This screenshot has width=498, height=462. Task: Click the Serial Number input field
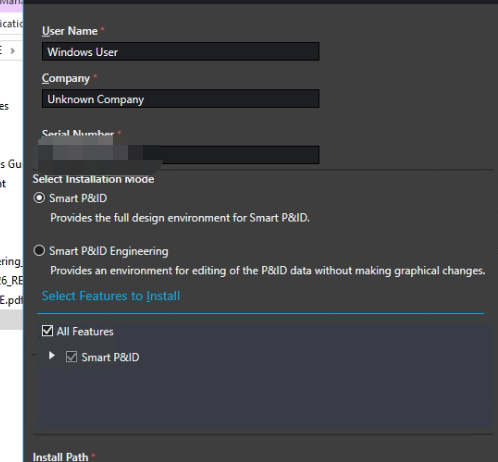tap(180, 155)
